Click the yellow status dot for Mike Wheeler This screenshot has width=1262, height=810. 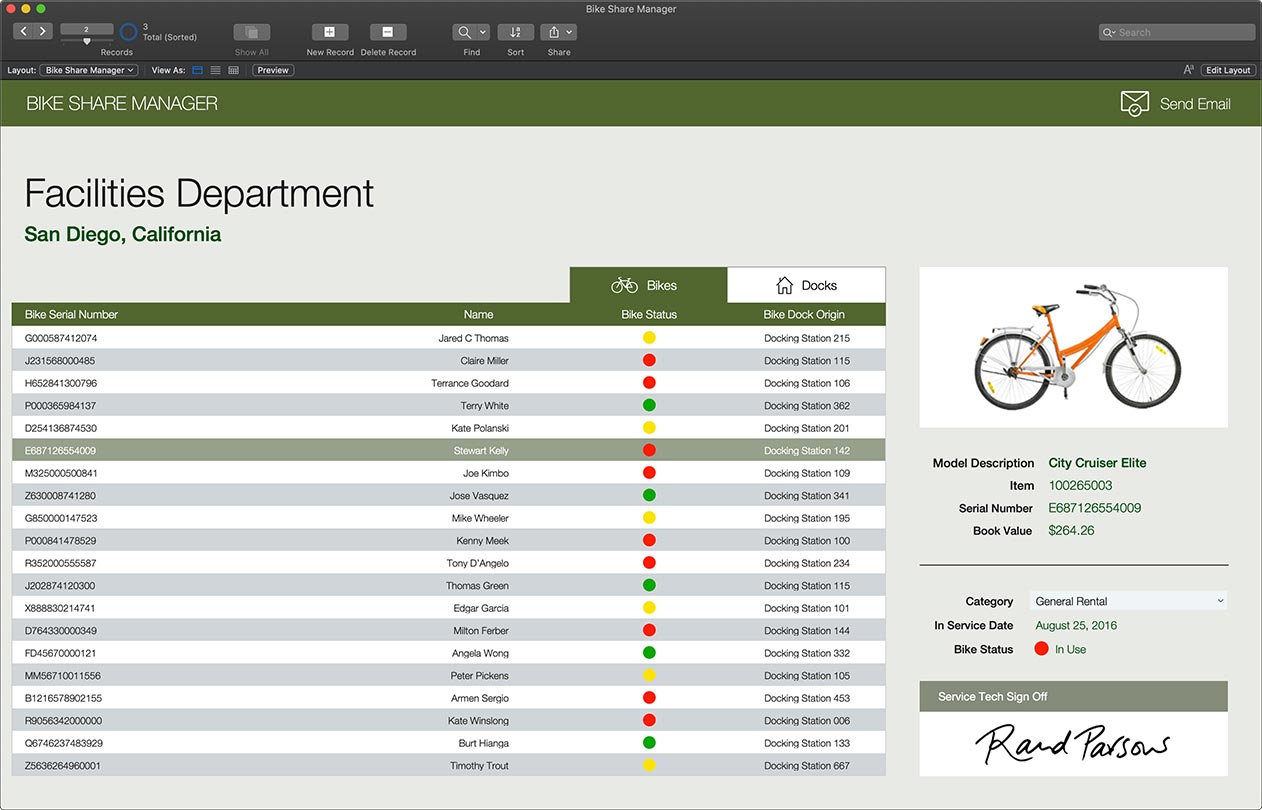point(649,518)
